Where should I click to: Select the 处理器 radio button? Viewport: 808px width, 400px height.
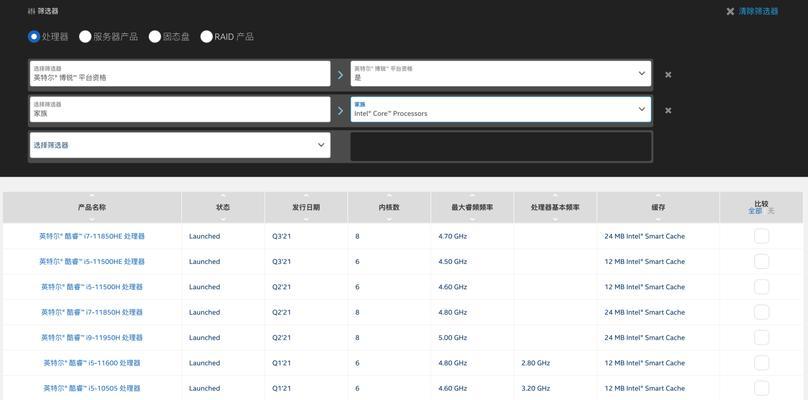pos(34,37)
